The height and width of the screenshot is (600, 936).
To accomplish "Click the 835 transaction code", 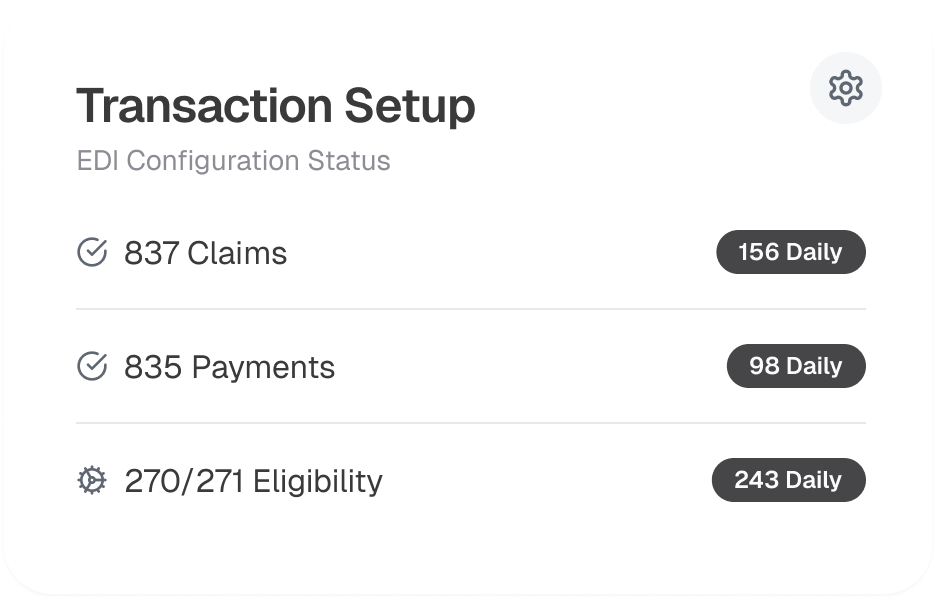I will pyautogui.click(x=152, y=367).
